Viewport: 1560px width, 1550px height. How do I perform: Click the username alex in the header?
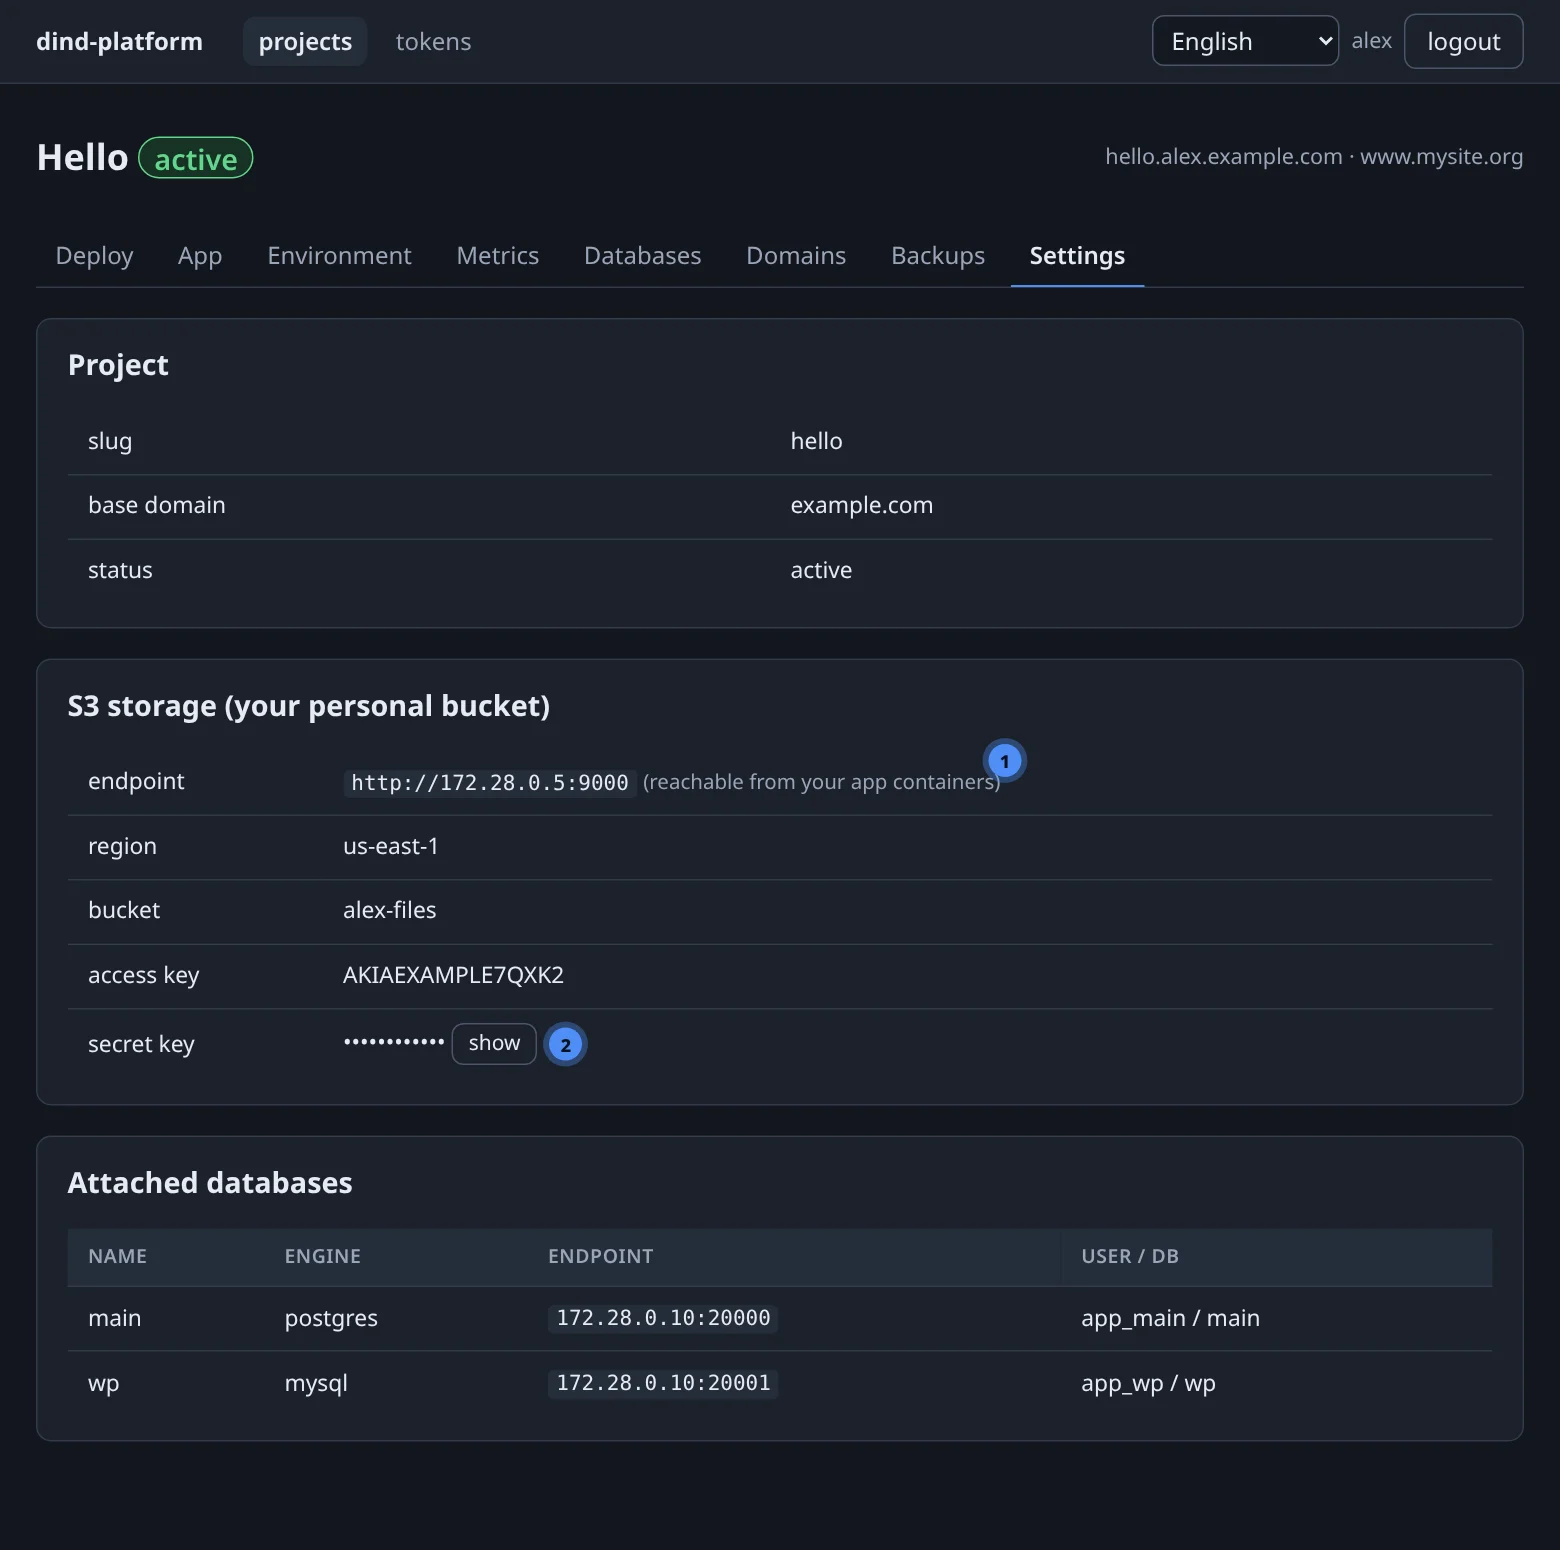[1371, 41]
